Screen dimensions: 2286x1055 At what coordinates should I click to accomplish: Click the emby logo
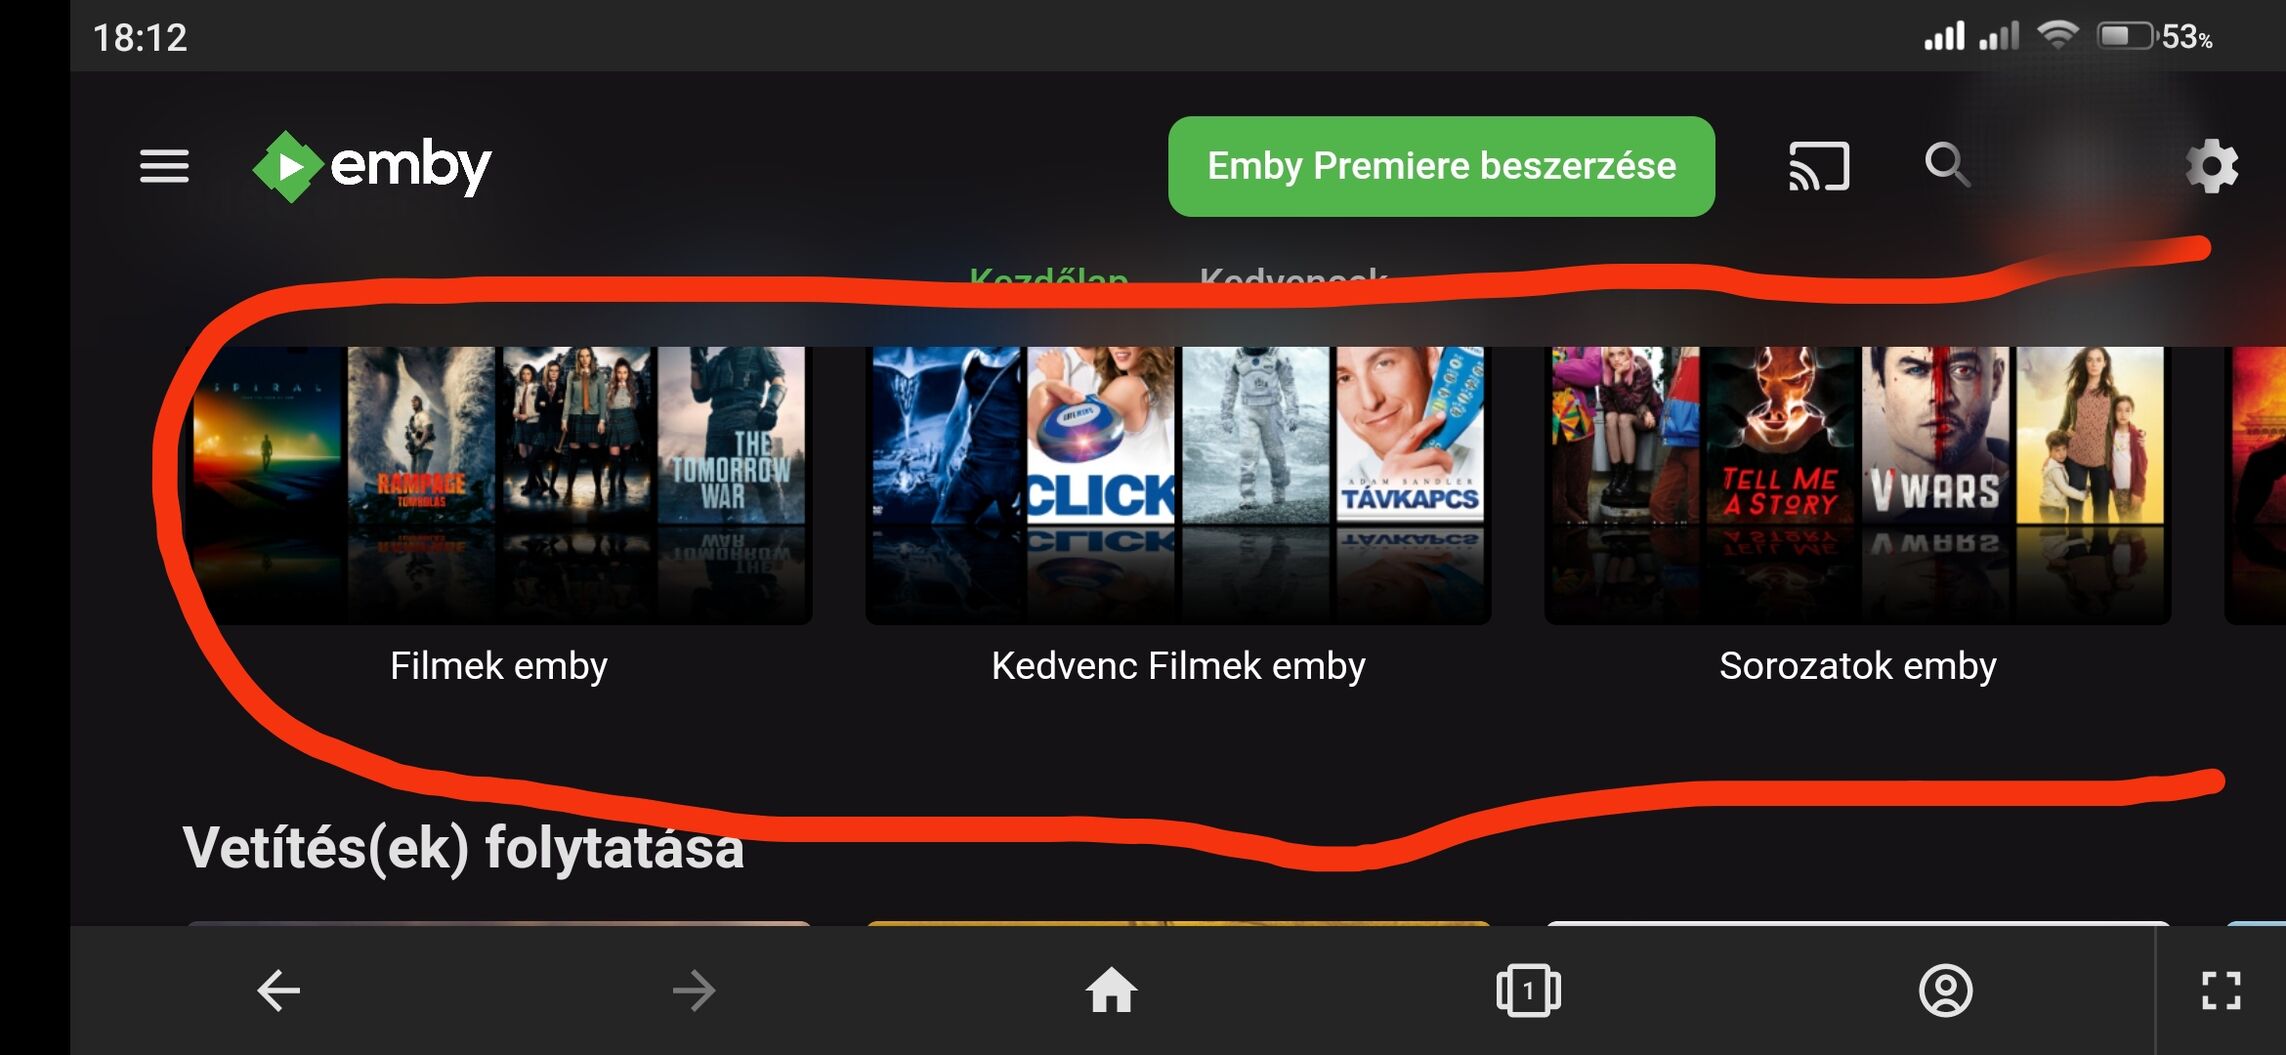coord(372,166)
